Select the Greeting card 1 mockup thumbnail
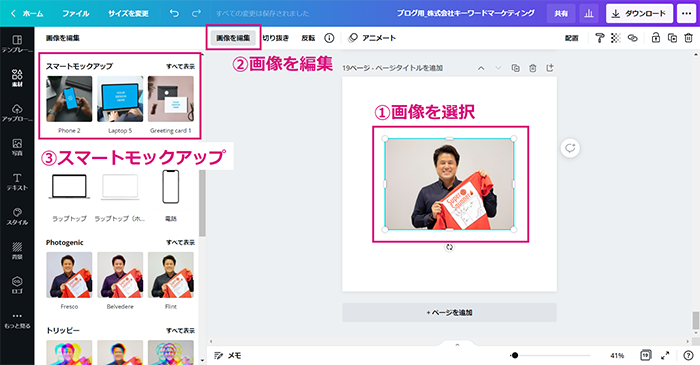Screen dimensions: 700x365 tap(171, 99)
